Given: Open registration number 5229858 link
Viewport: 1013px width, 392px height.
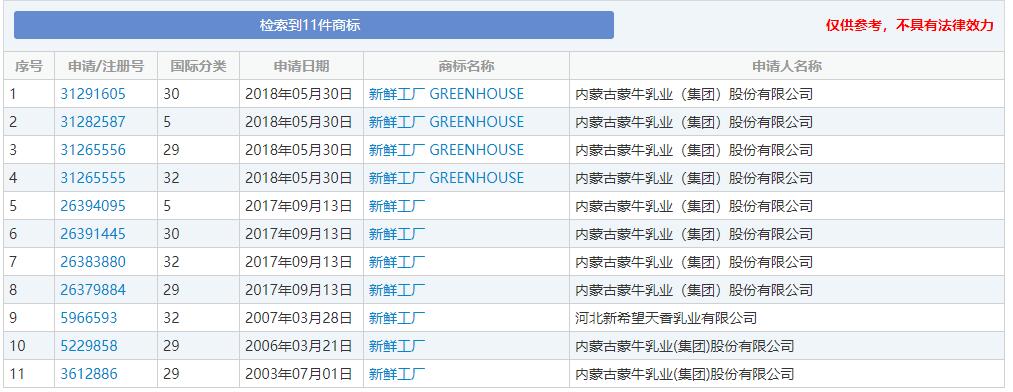Looking at the screenshot, I should point(89,346).
